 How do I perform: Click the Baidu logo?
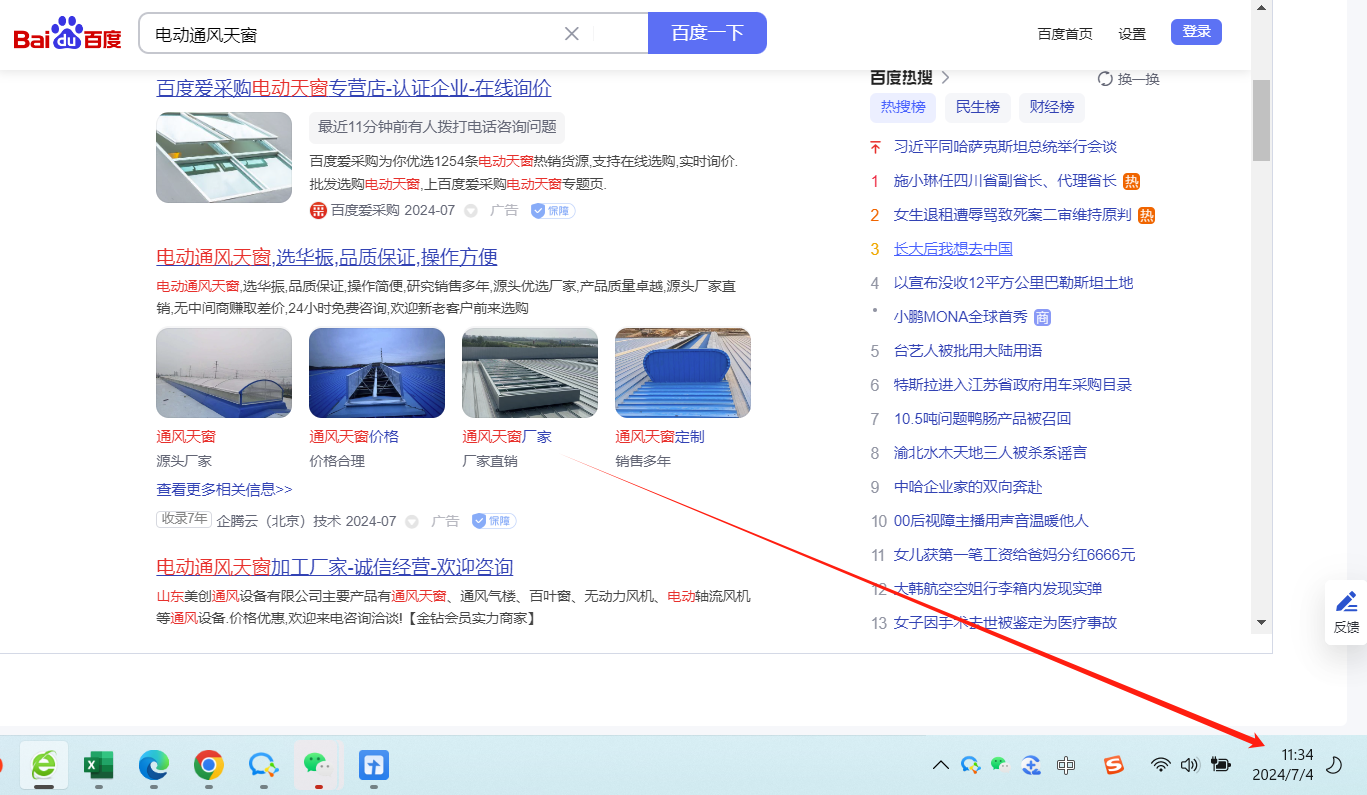67,34
